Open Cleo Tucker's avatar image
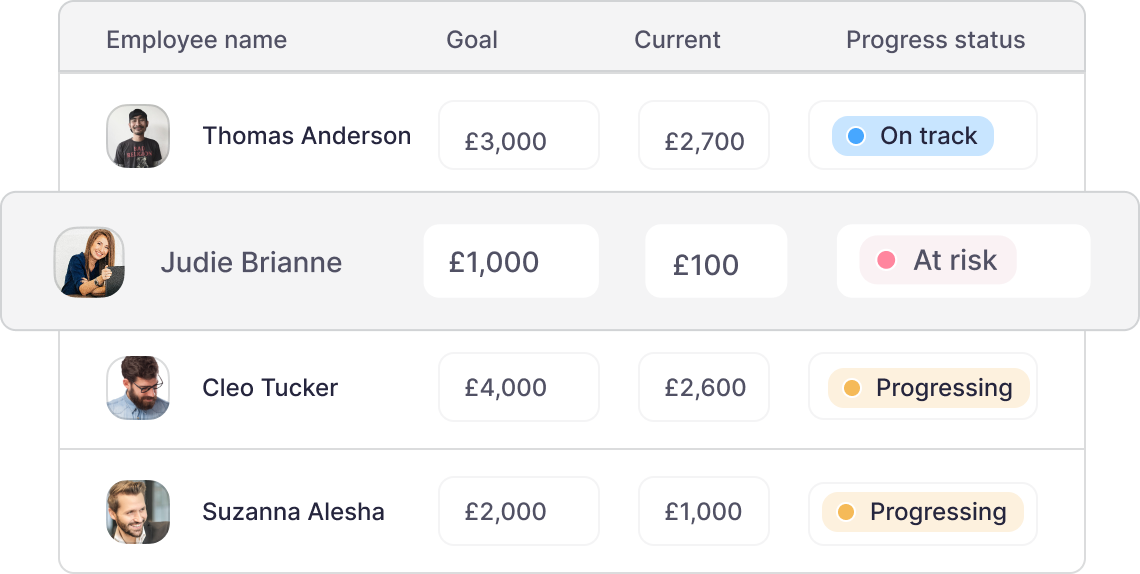The height and width of the screenshot is (574, 1140). 138,388
